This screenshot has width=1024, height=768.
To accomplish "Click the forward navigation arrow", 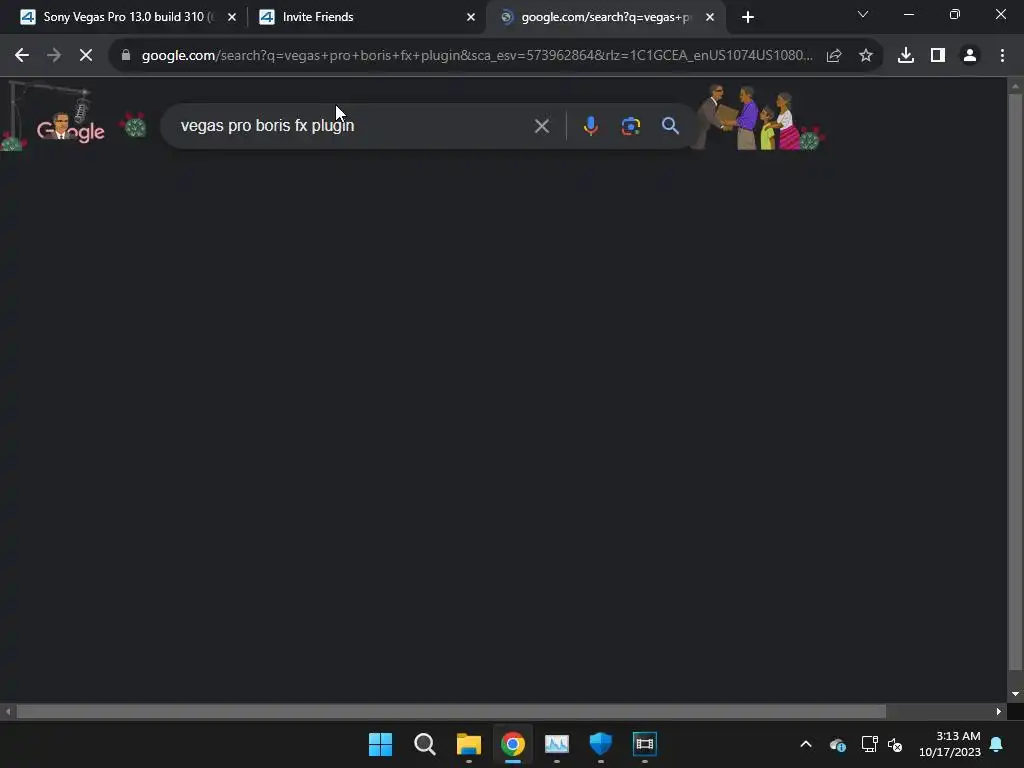I will (54, 56).
